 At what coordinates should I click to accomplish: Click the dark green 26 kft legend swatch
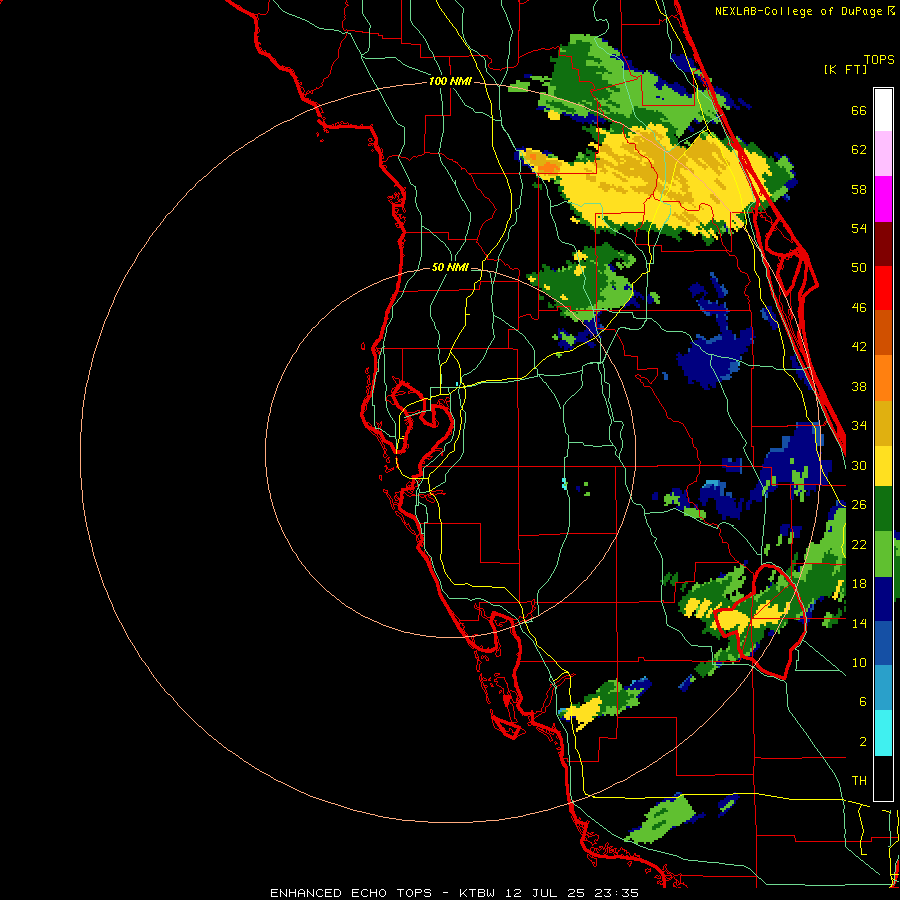click(883, 509)
